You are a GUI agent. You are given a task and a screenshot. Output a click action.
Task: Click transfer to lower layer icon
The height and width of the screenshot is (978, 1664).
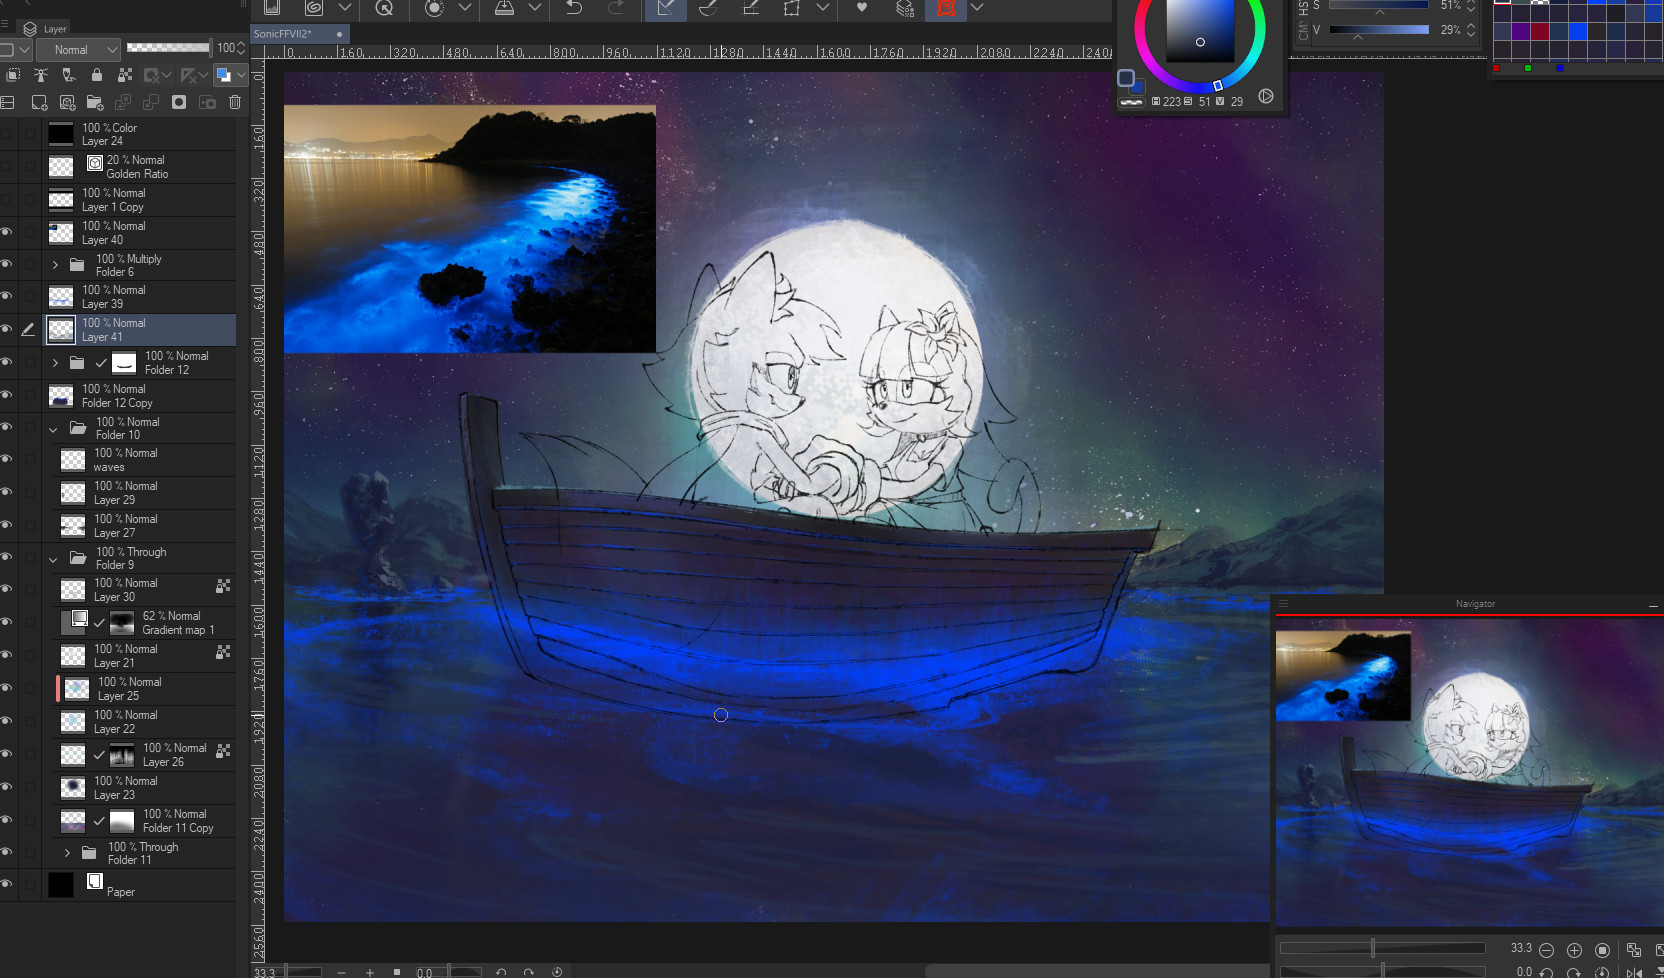[x=123, y=102]
